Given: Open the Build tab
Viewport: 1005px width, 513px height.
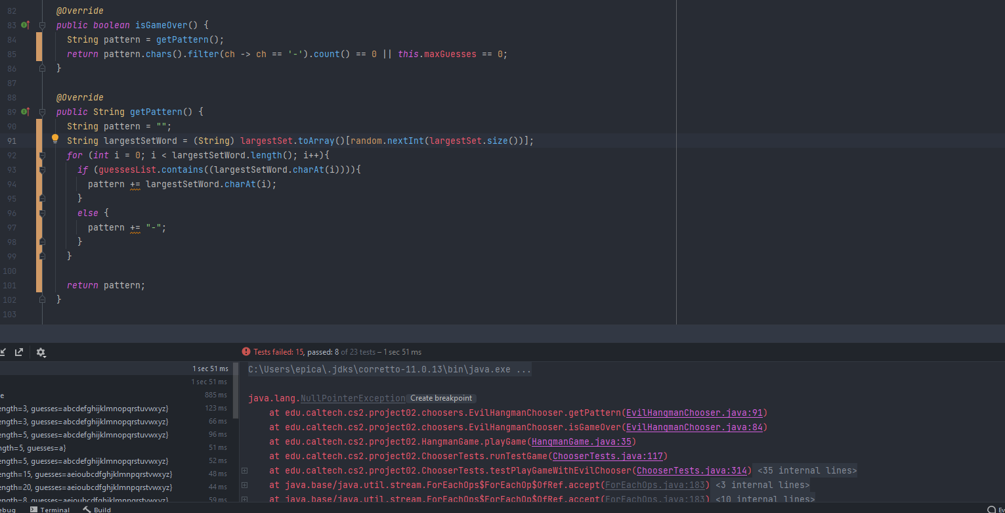Looking at the screenshot, I should coord(102,509).
